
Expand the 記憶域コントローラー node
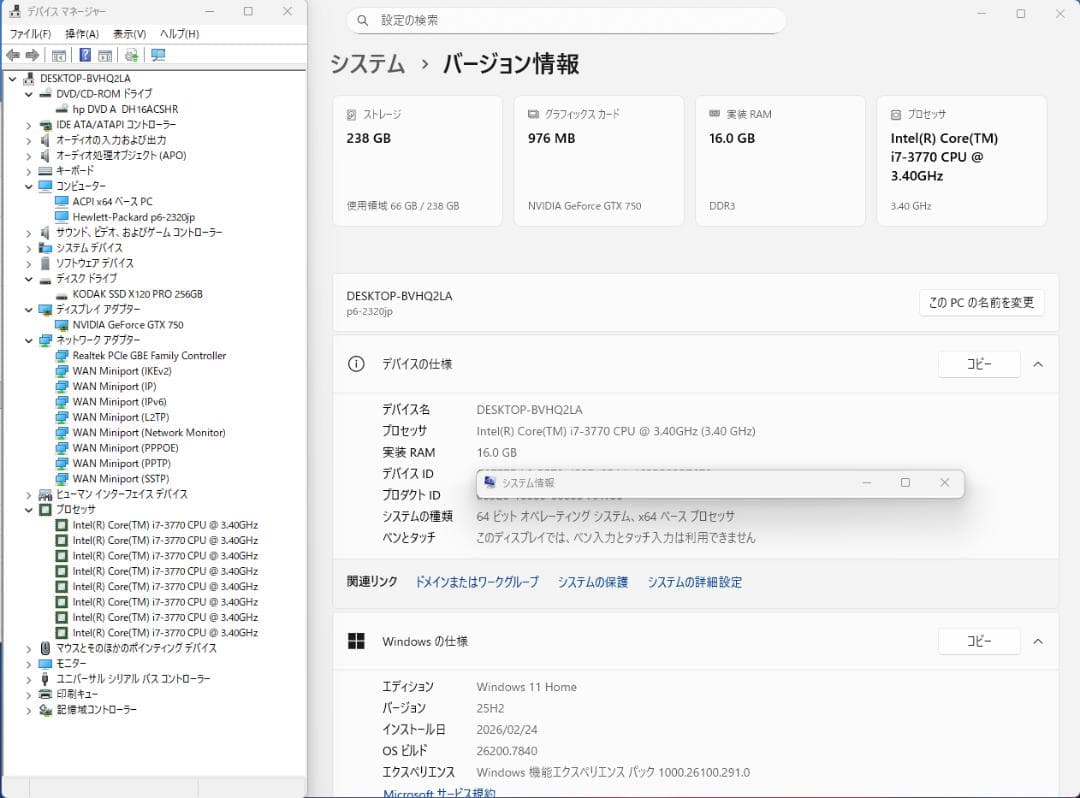click(x=28, y=710)
